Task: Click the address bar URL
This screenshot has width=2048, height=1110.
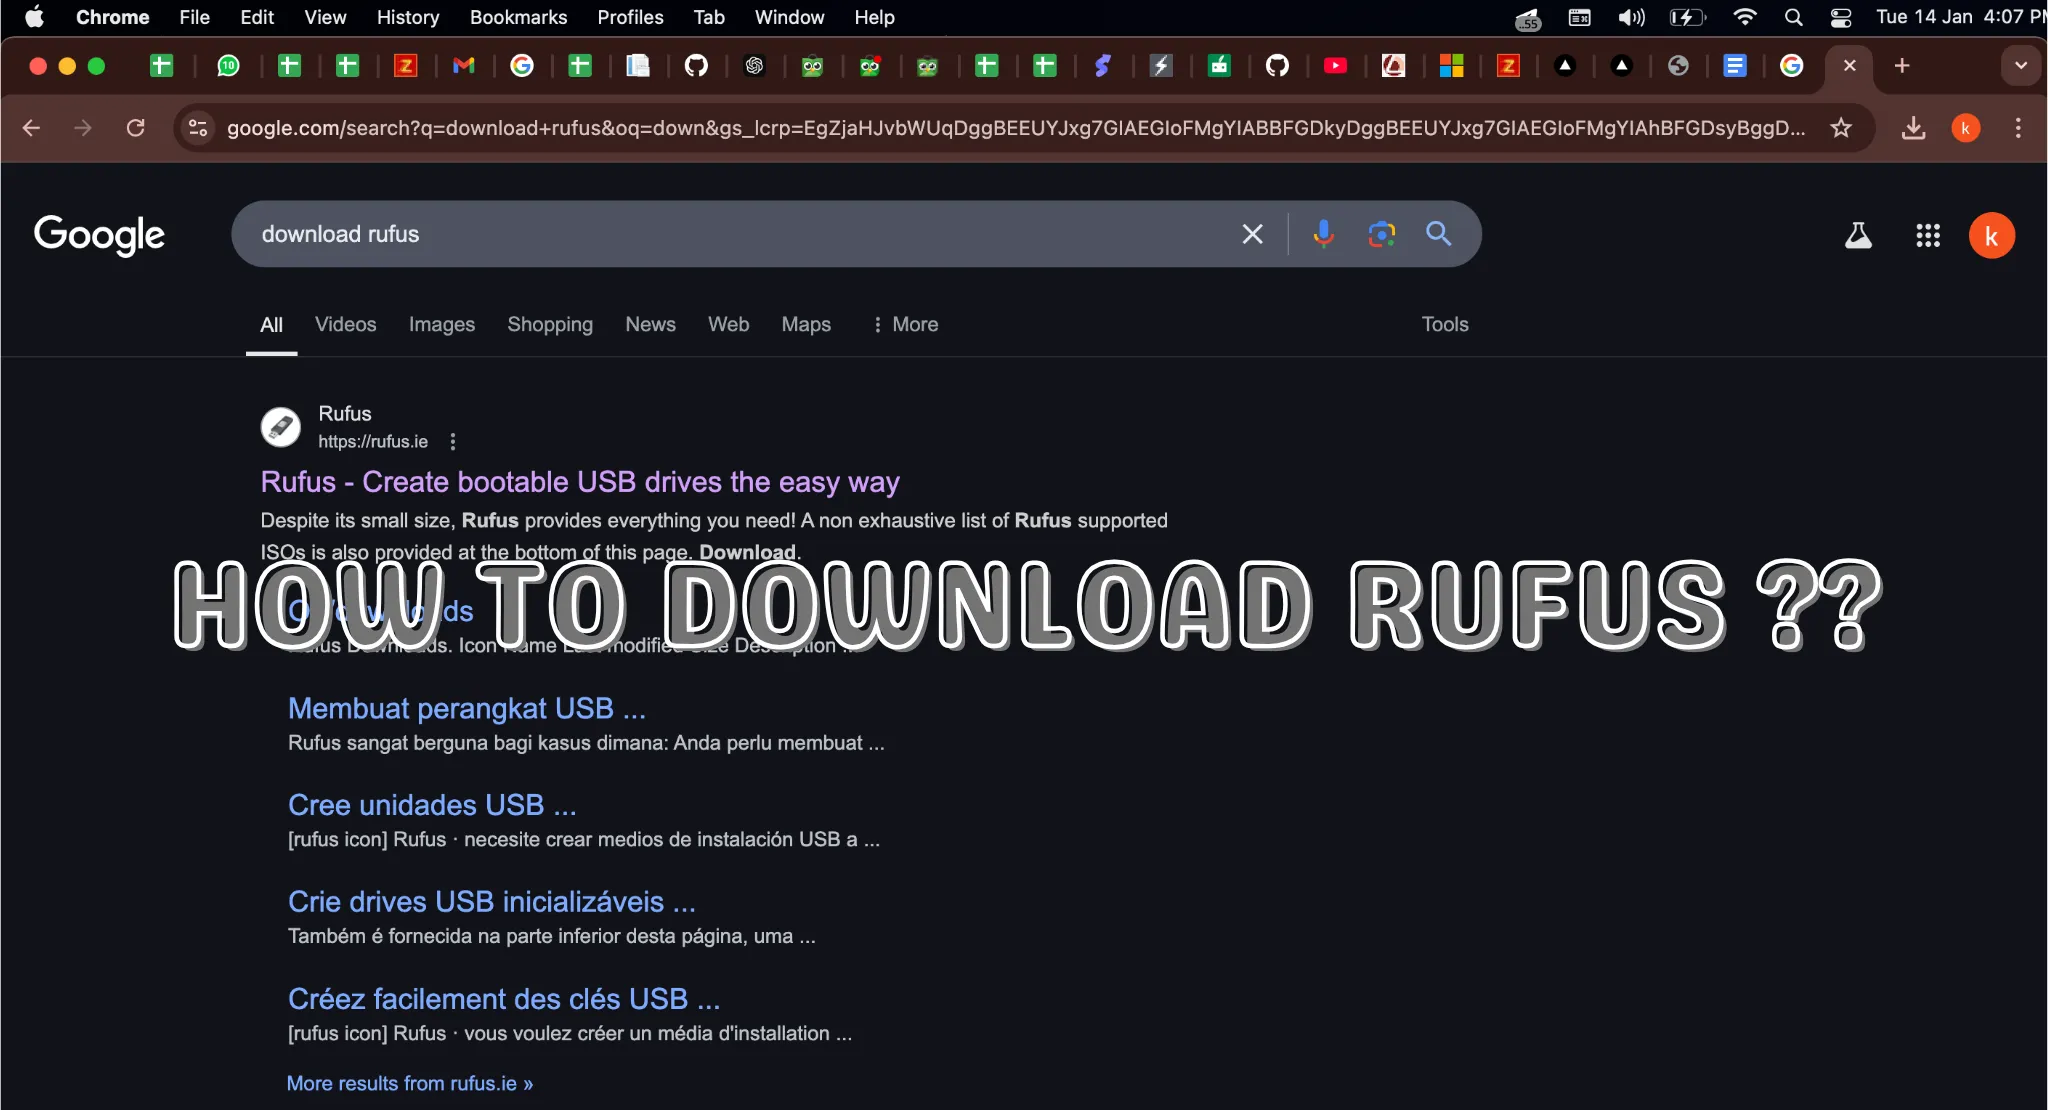Action: [1016, 128]
